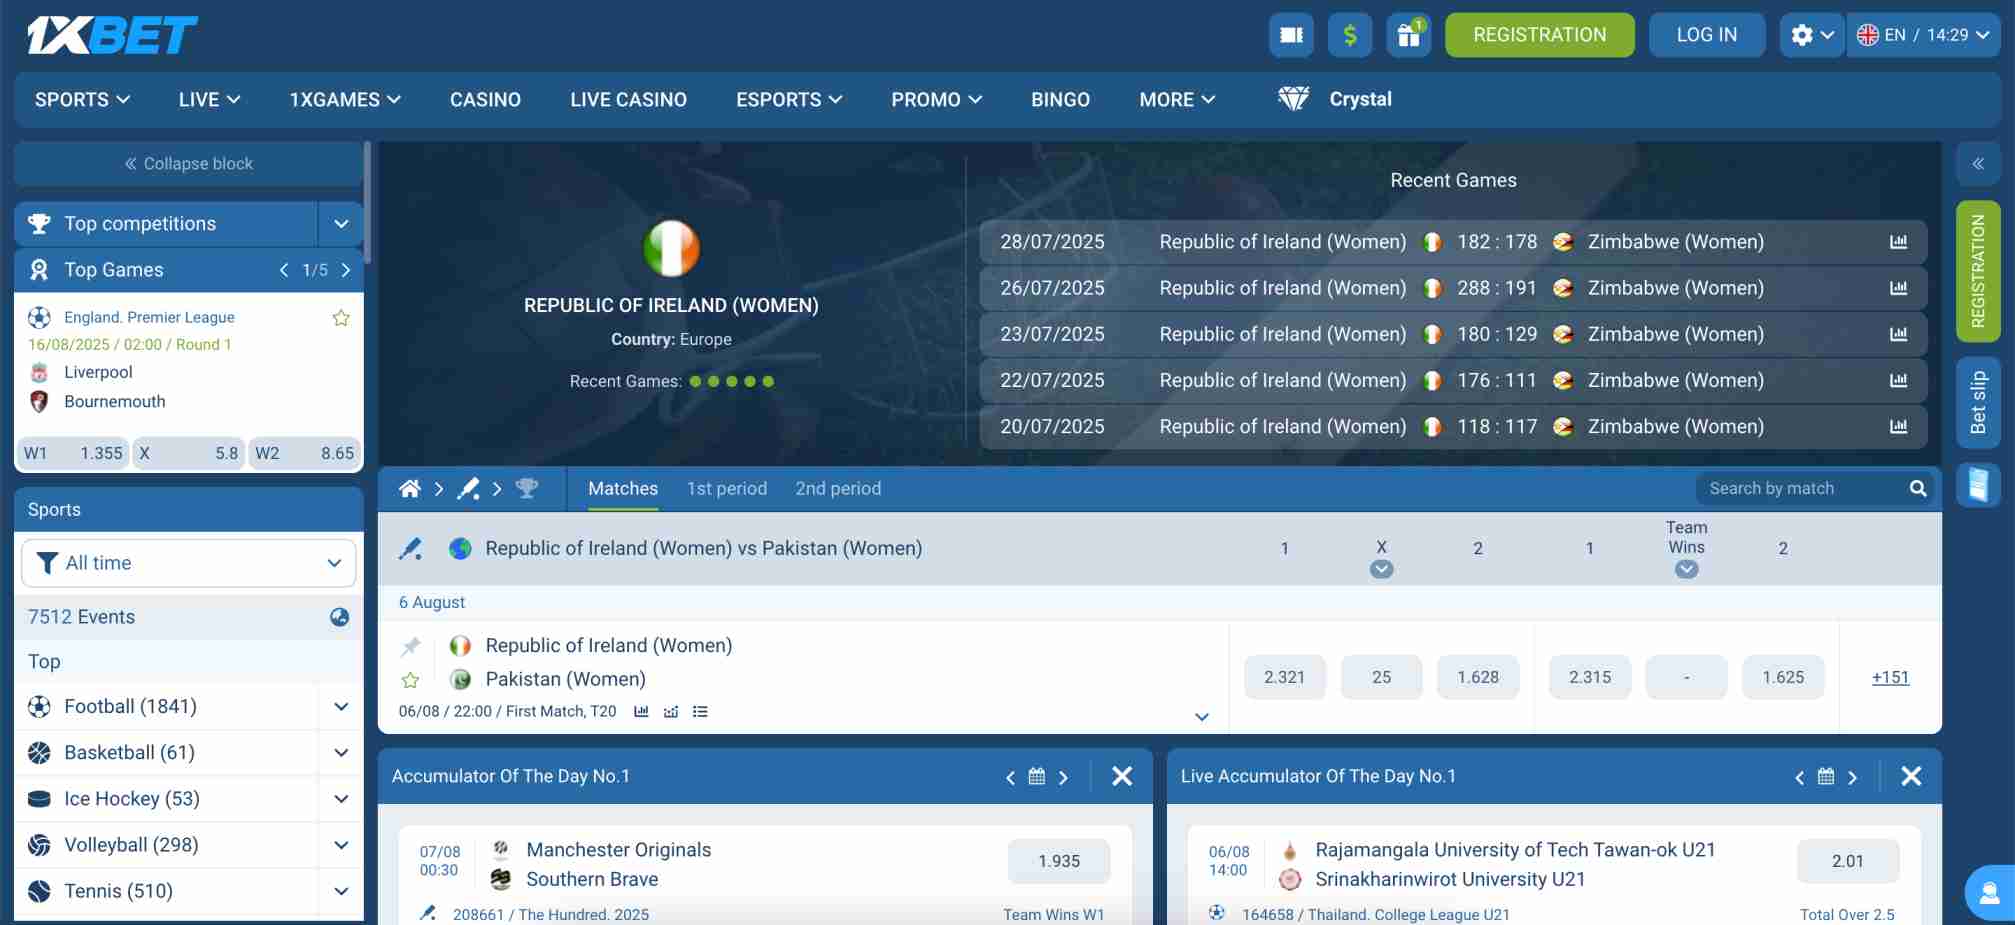The width and height of the screenshot is (2015, 925).
Task: Go to CASINO section
Action: [485, 100]
